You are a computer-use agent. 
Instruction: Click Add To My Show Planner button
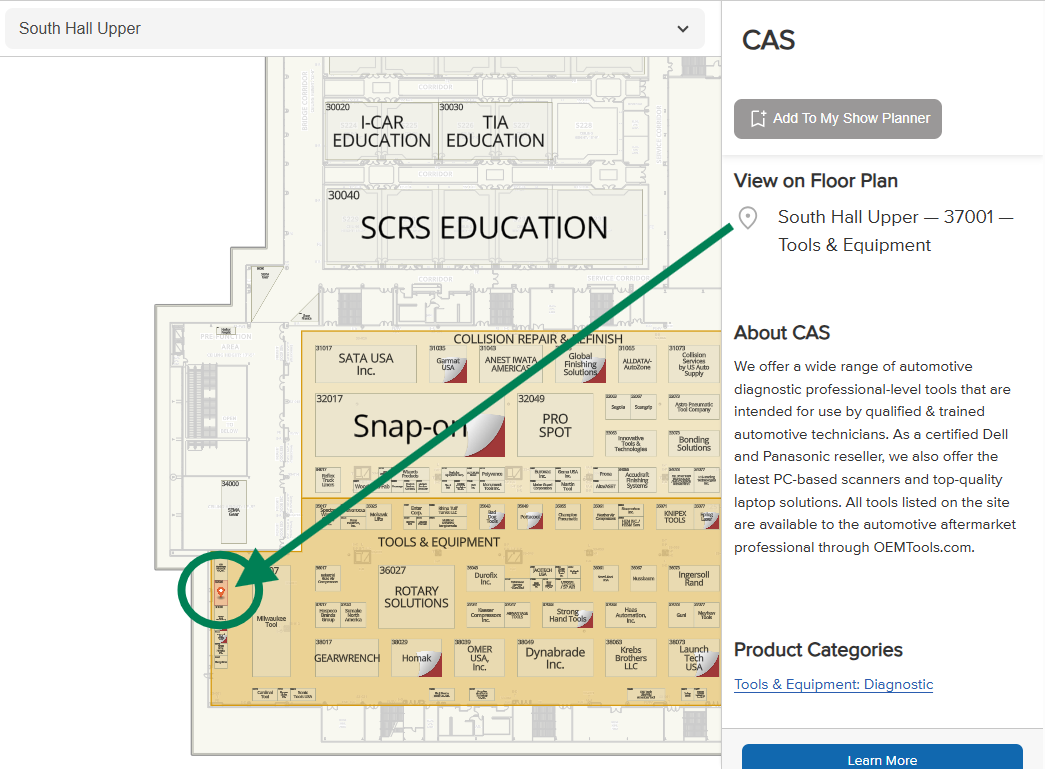pos(838,119)
